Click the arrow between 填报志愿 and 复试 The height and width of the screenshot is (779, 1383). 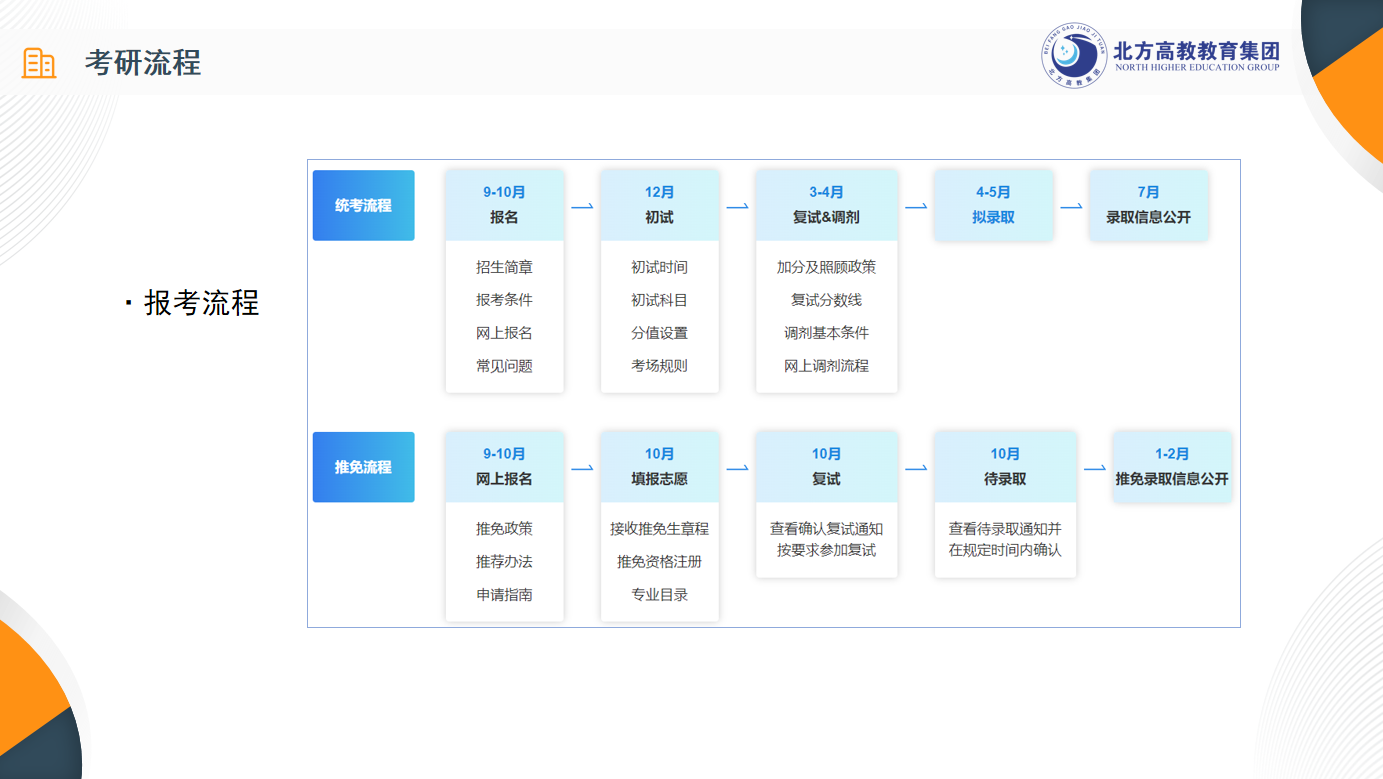tap(737, 468)
